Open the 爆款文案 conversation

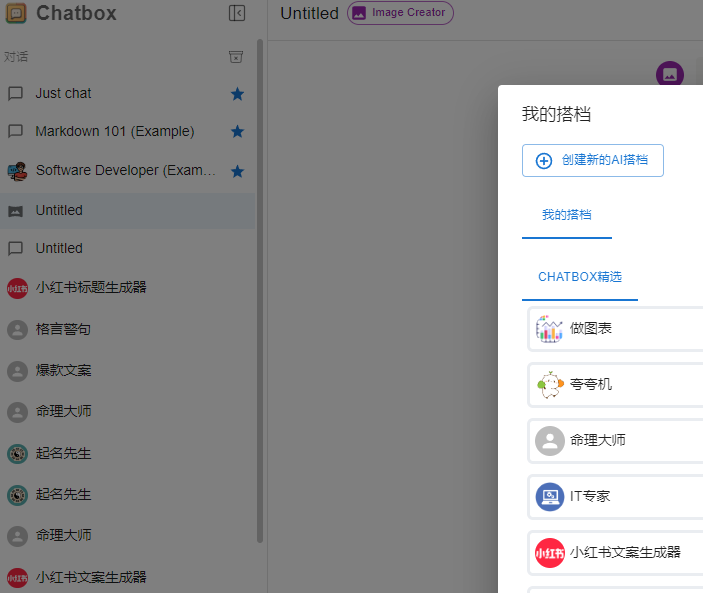(127, 371)
